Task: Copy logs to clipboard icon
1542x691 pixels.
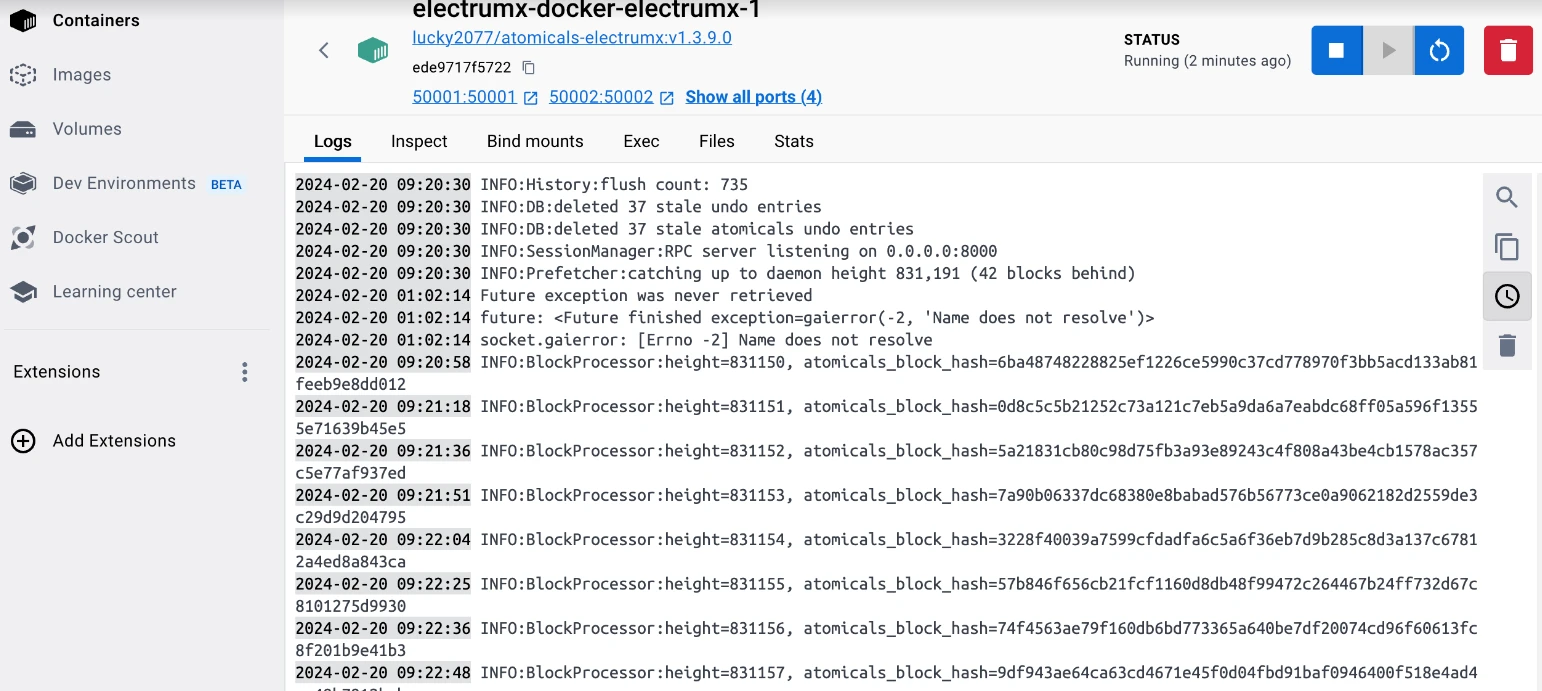Action: (1507, 247)
